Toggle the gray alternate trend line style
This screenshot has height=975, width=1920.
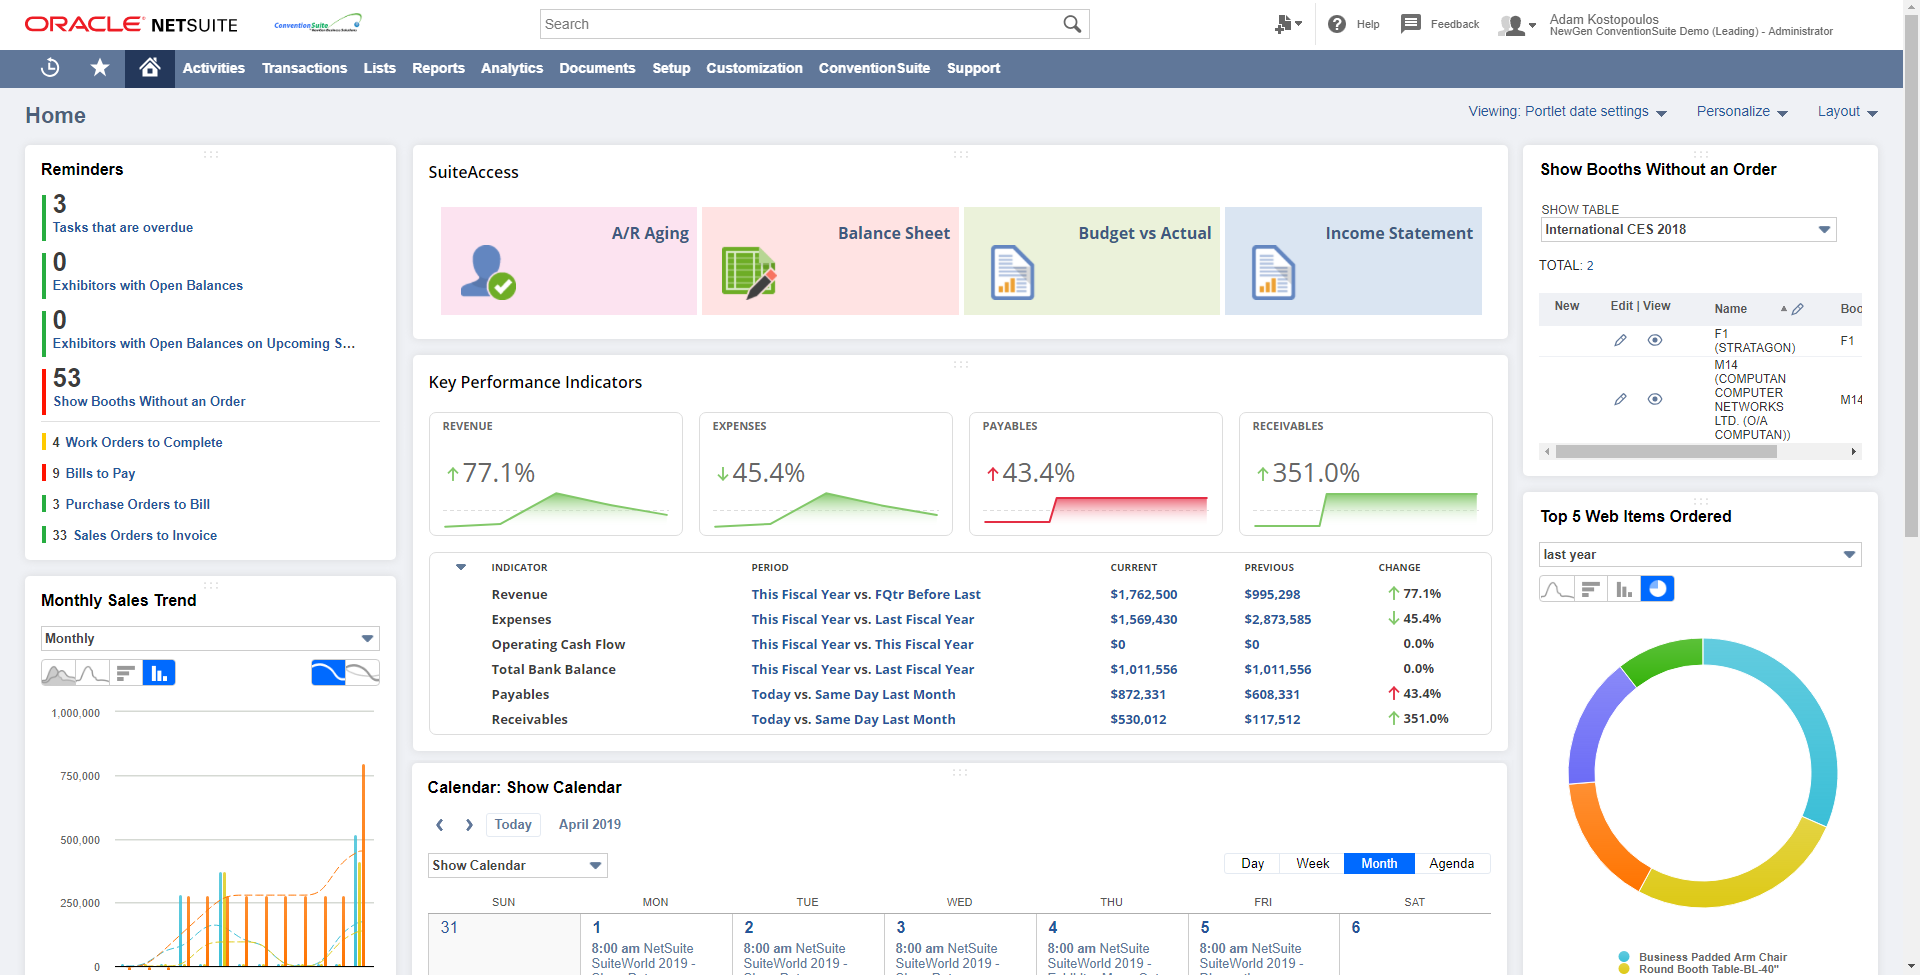(x=362, y=673)
